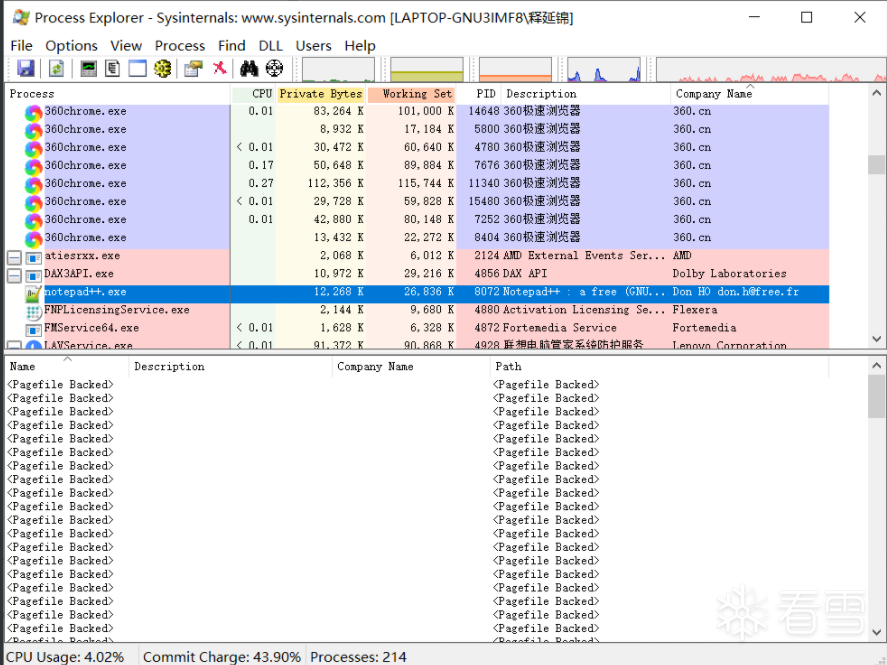Select 360chrome.exe with PID 7676
The image size is (887, 665).
pyautogui.click(x=417, y=167)
